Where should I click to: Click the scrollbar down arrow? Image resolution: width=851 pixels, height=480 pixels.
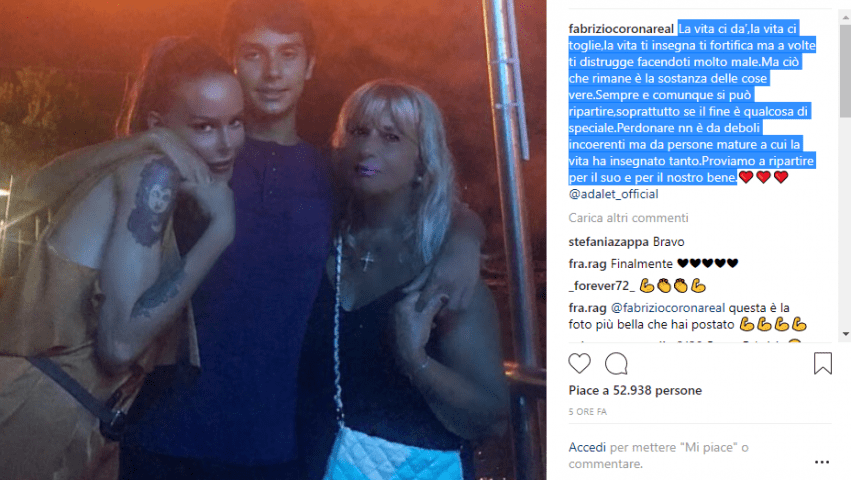coord(845,334)
